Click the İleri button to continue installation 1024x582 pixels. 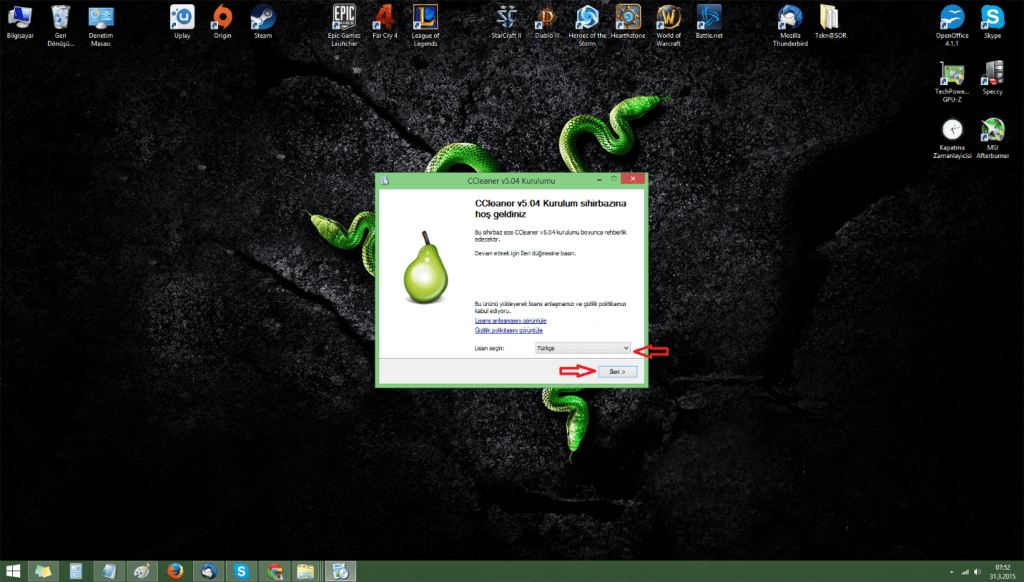[616, 370]
